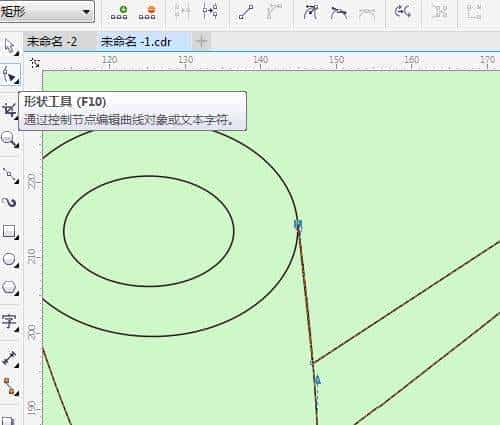This screenshot has height=425, width=500.
Task: Select the Freehand drawing tool
Action: click(x=10, y=175)
